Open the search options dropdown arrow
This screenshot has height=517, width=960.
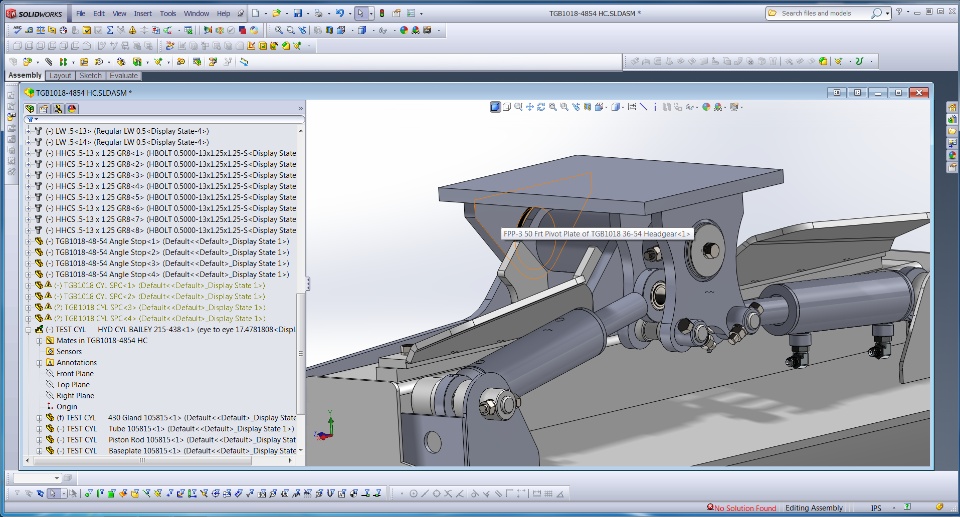pyautogui.click(x=887, y=14)
